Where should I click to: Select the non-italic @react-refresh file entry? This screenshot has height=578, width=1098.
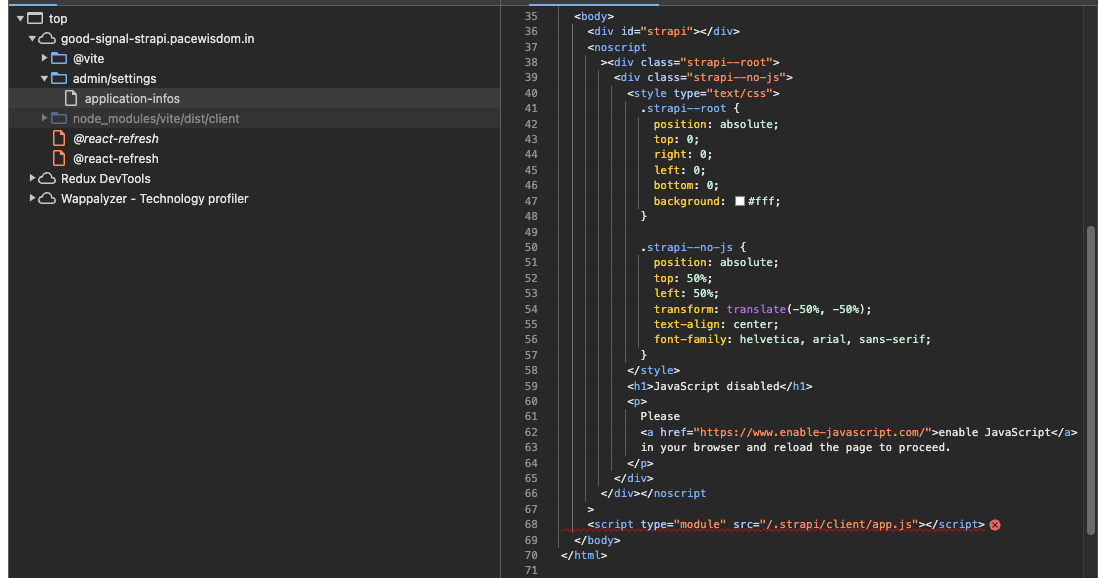pyautogui.click(x=115, y=159)
